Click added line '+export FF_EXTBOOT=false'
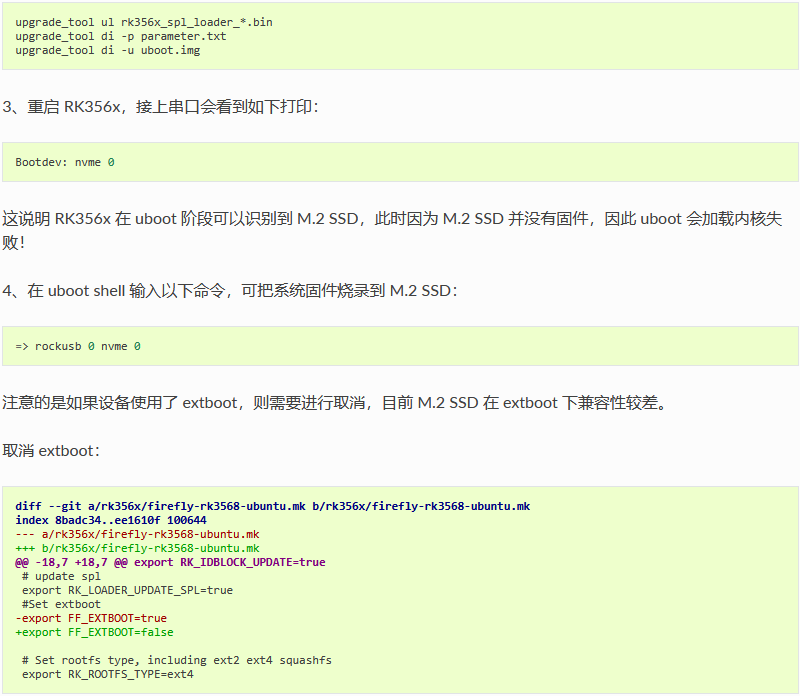The width and height of the screenshot is (800, 696). (x=94, y=632)
